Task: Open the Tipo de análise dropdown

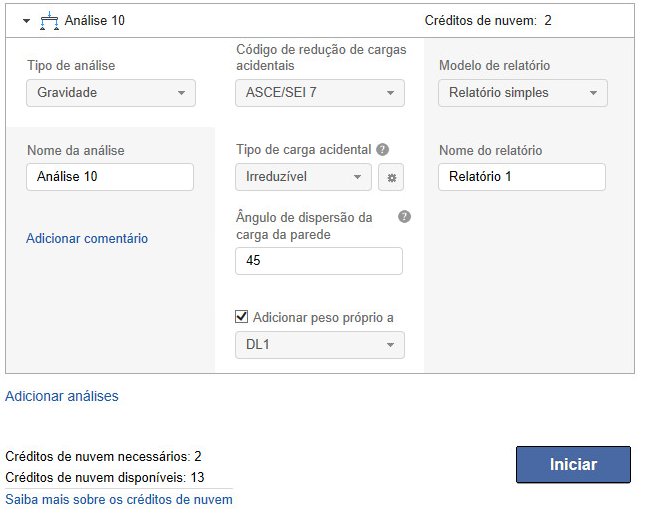Action: [110, 93]
